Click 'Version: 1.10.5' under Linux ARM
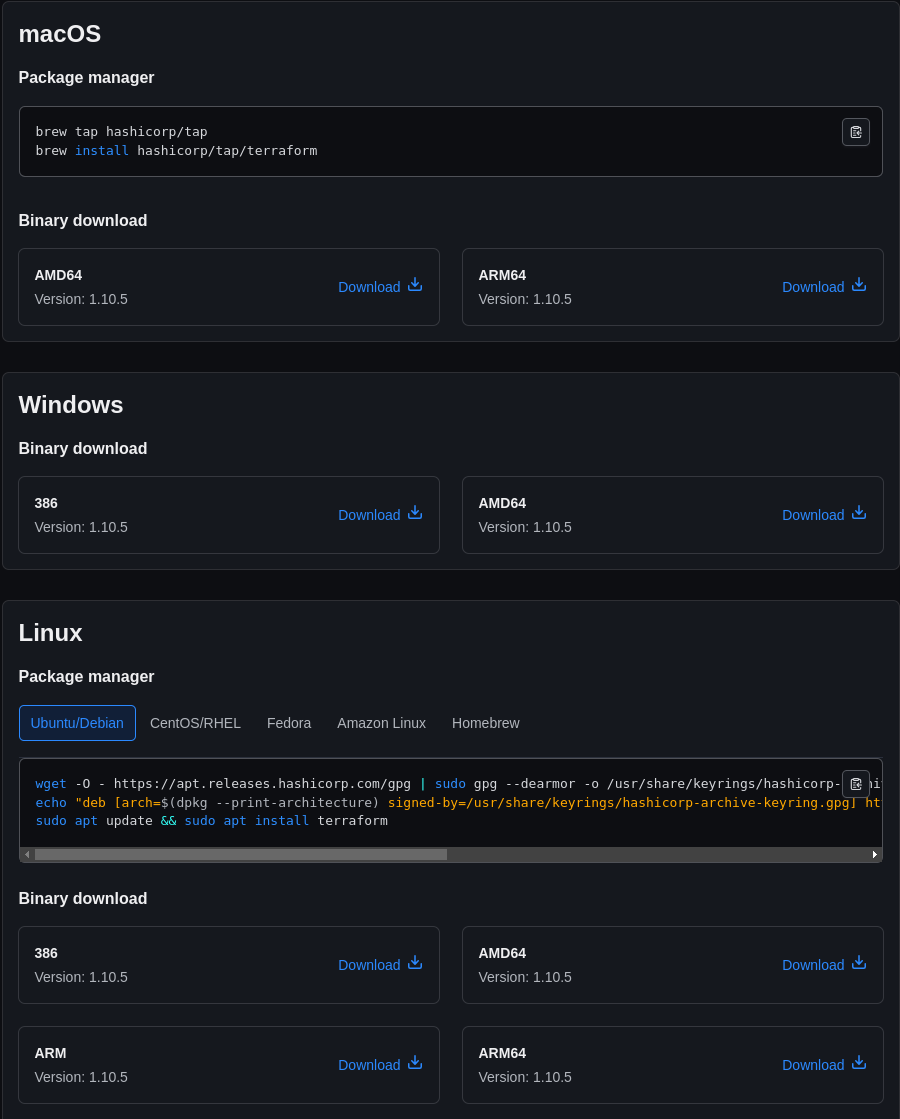 click(x=81, y=1077)
